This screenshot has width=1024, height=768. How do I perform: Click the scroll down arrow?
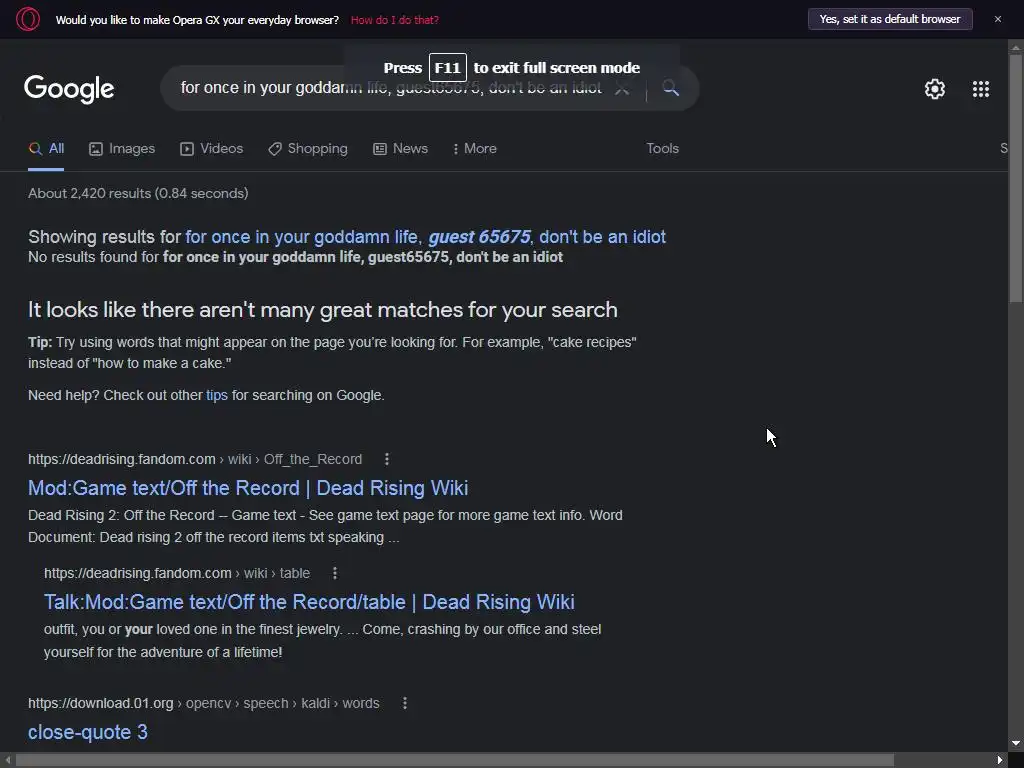point(1016,743)
